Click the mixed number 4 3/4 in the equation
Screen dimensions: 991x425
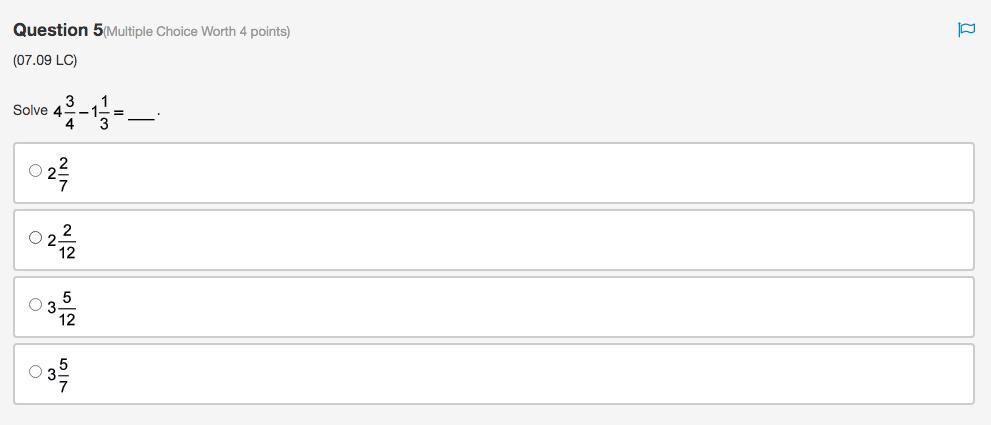click(65, 112)
